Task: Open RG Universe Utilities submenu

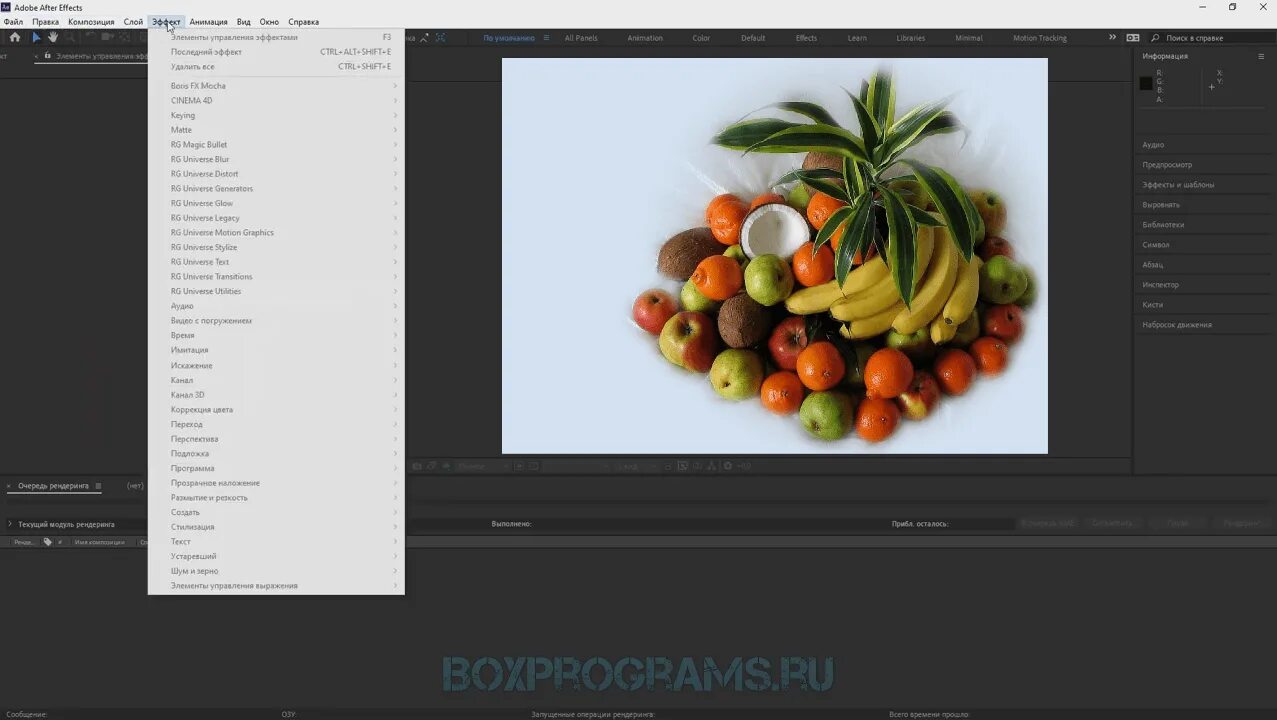Action: 276,291
